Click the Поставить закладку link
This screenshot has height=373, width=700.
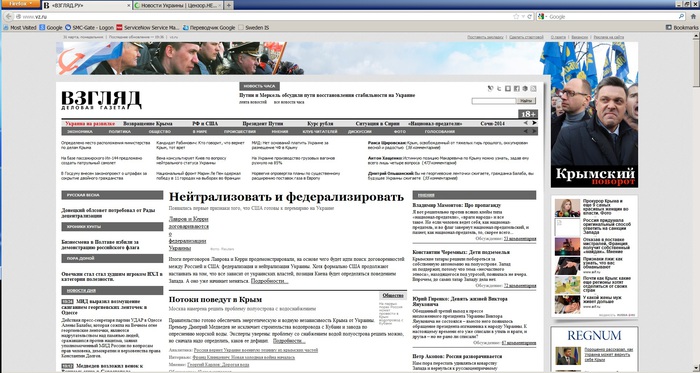coord(486,37)
